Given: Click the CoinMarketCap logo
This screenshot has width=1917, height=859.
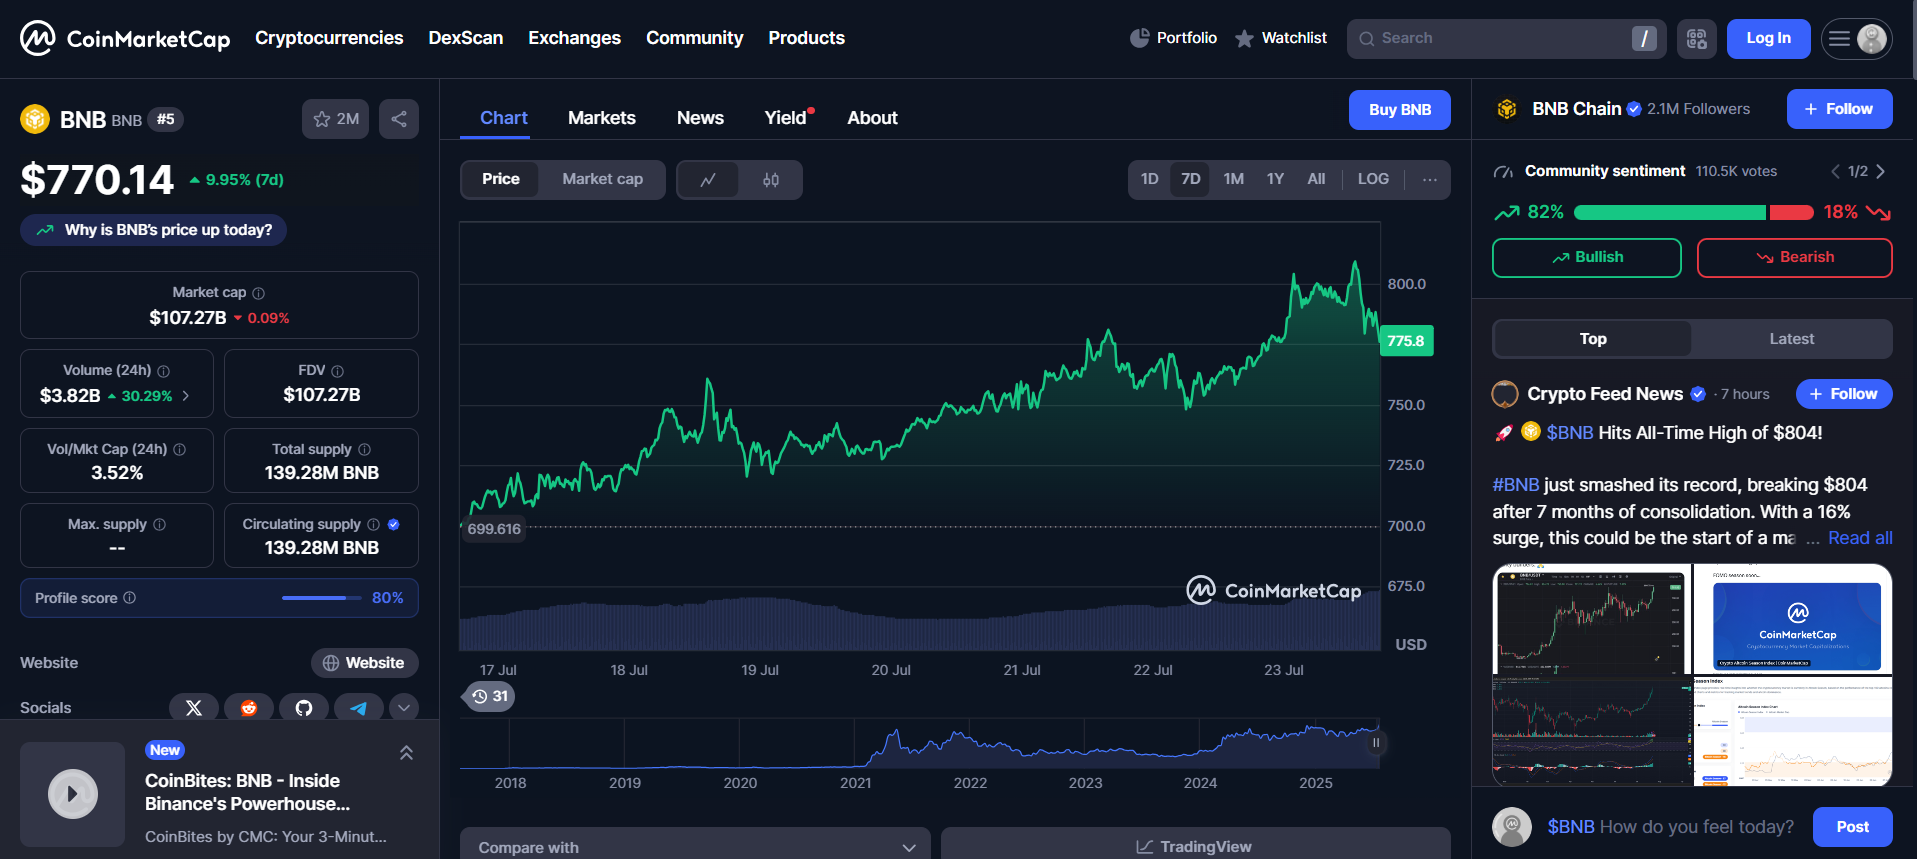Looking at the screenshot, I should 125,38.
